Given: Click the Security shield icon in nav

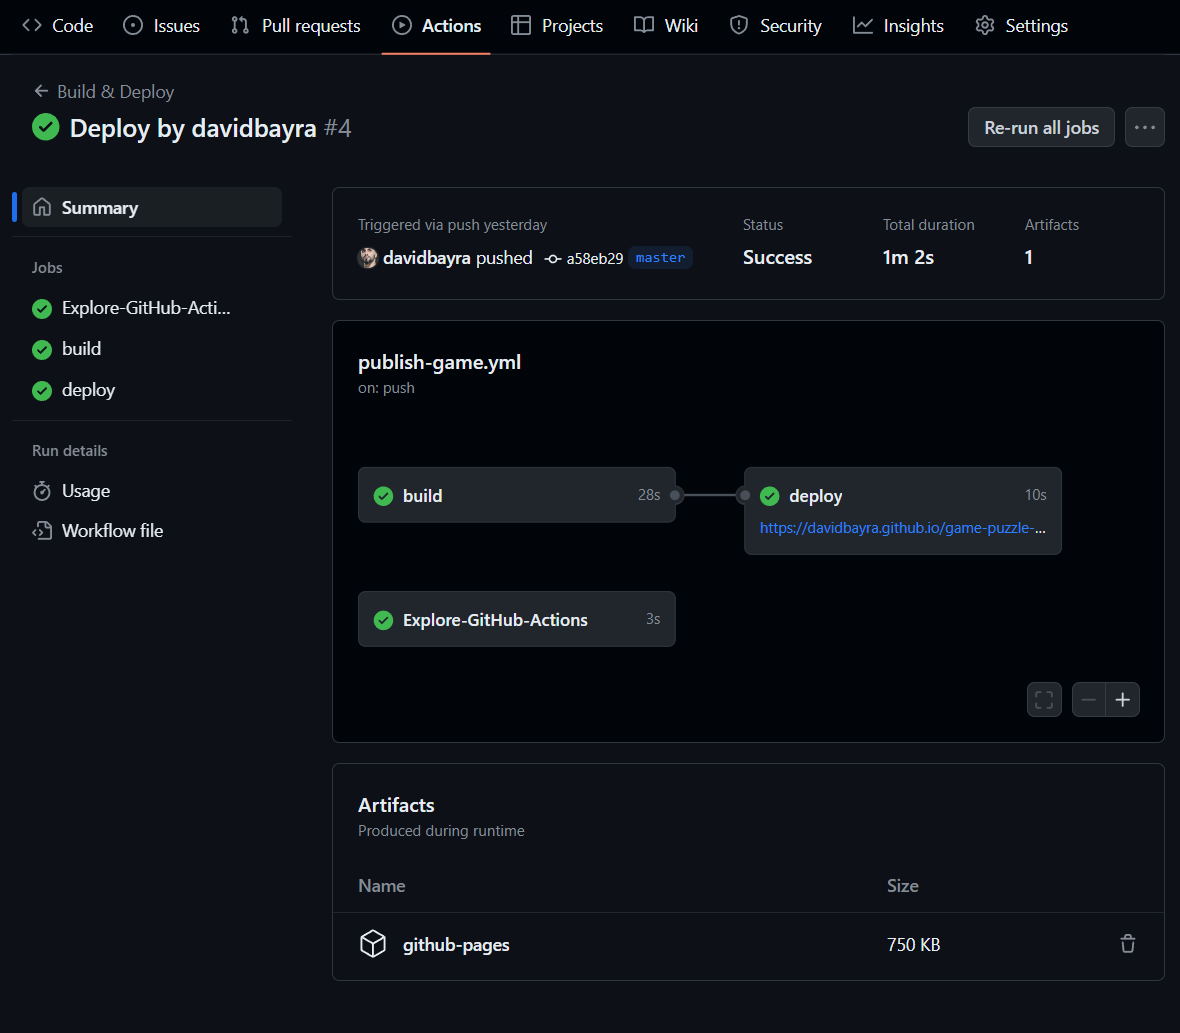Looking at the screenshot, I should [739, 26].
